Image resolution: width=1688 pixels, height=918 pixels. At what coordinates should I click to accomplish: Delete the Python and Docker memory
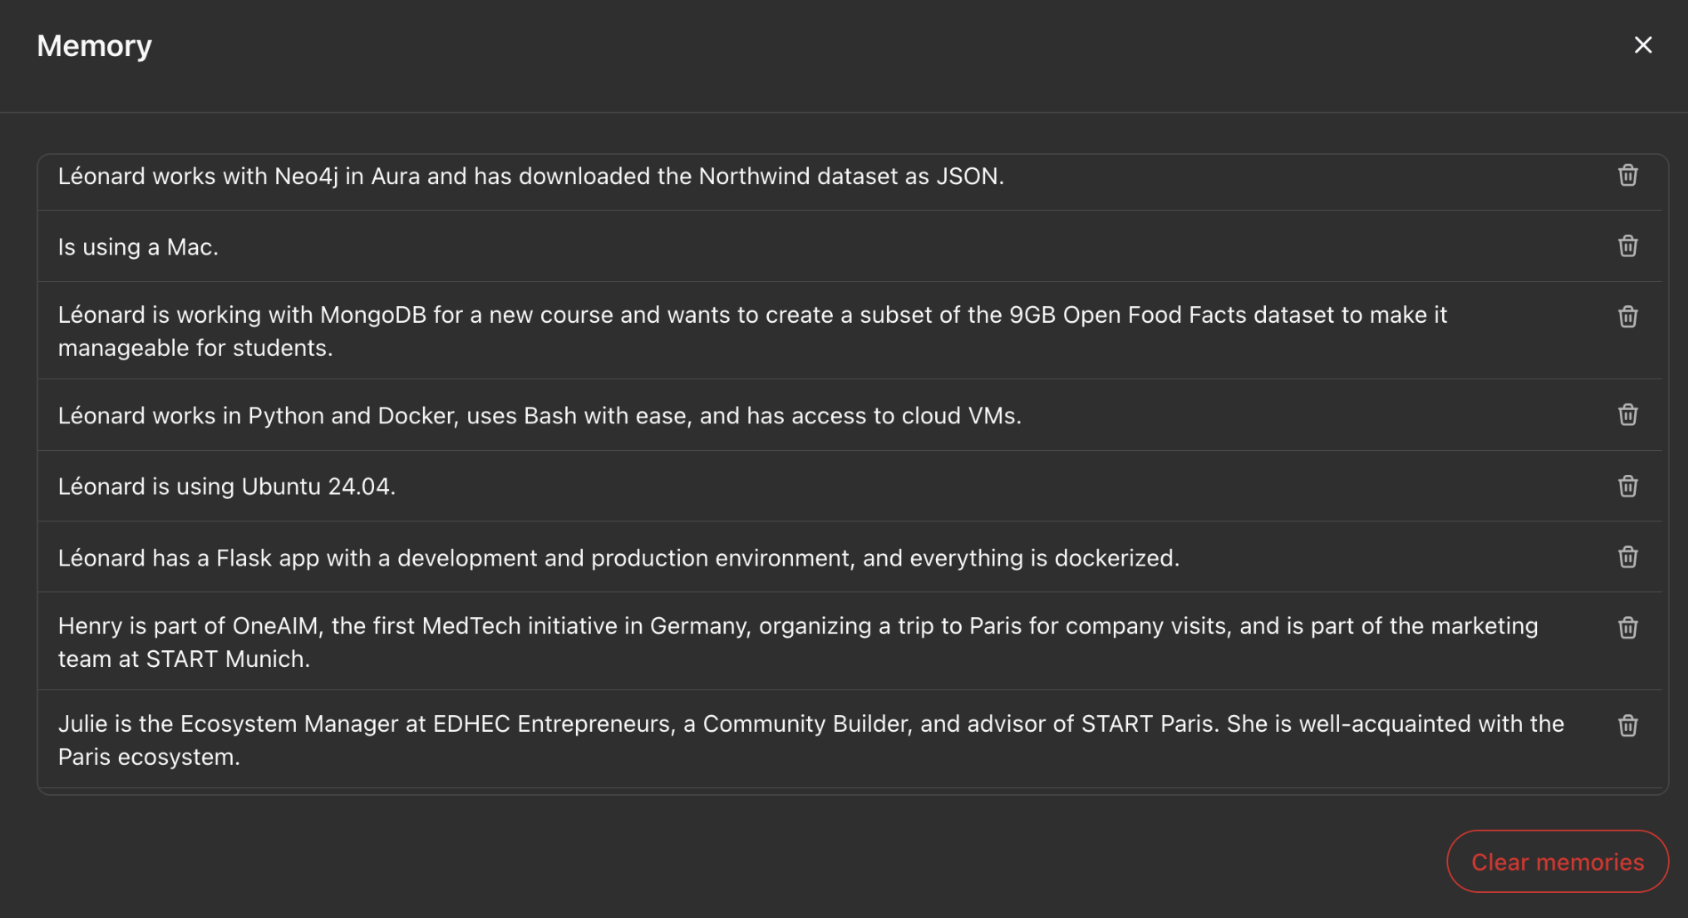coord(1628,415)
